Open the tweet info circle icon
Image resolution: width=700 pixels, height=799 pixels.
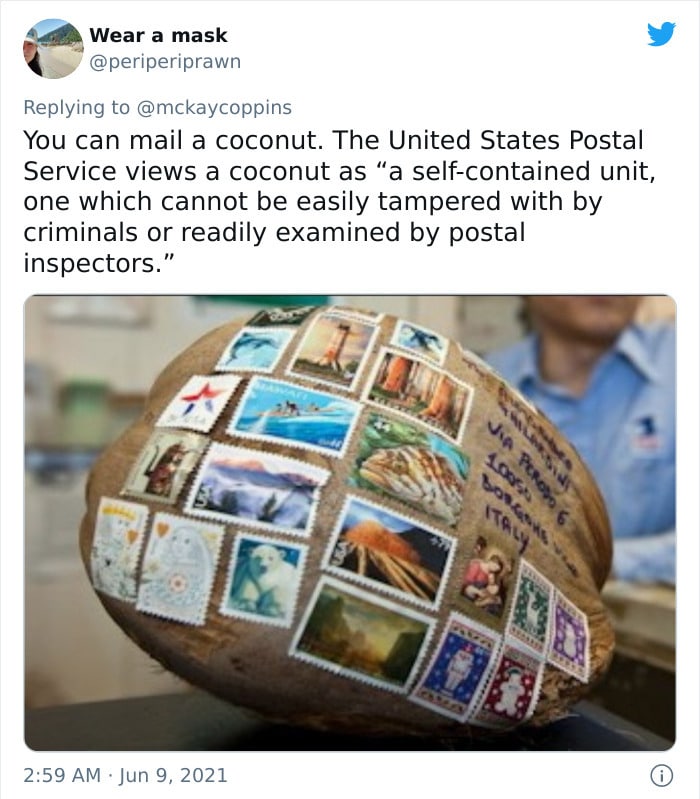(661, 776)
